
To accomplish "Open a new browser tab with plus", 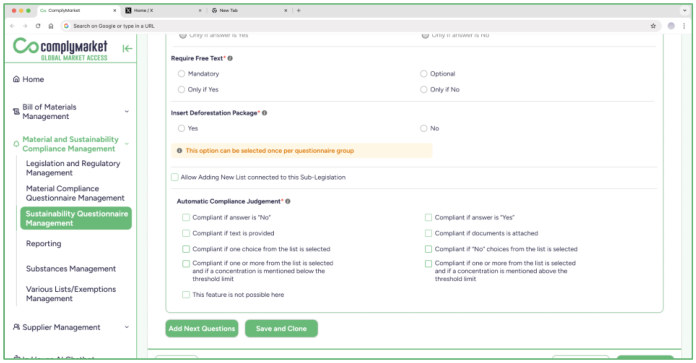I will coord(298,10).
